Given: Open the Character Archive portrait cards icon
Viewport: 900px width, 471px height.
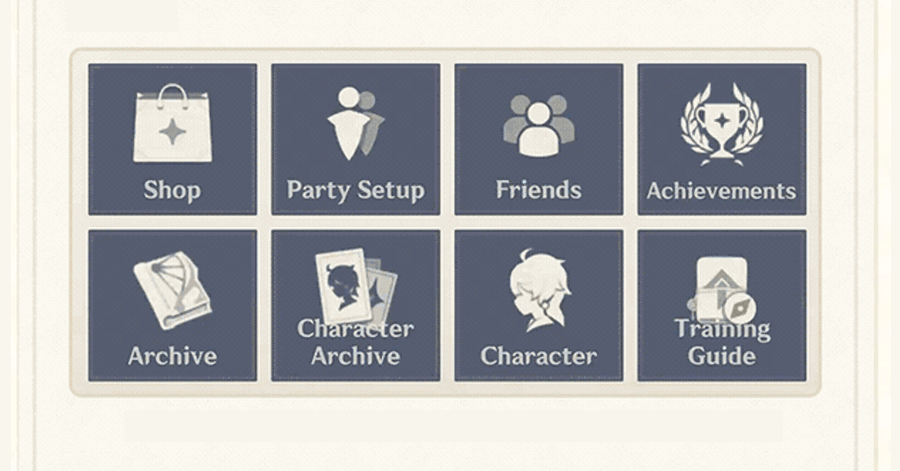Looking at the screenshot, I should coord(356,287).
